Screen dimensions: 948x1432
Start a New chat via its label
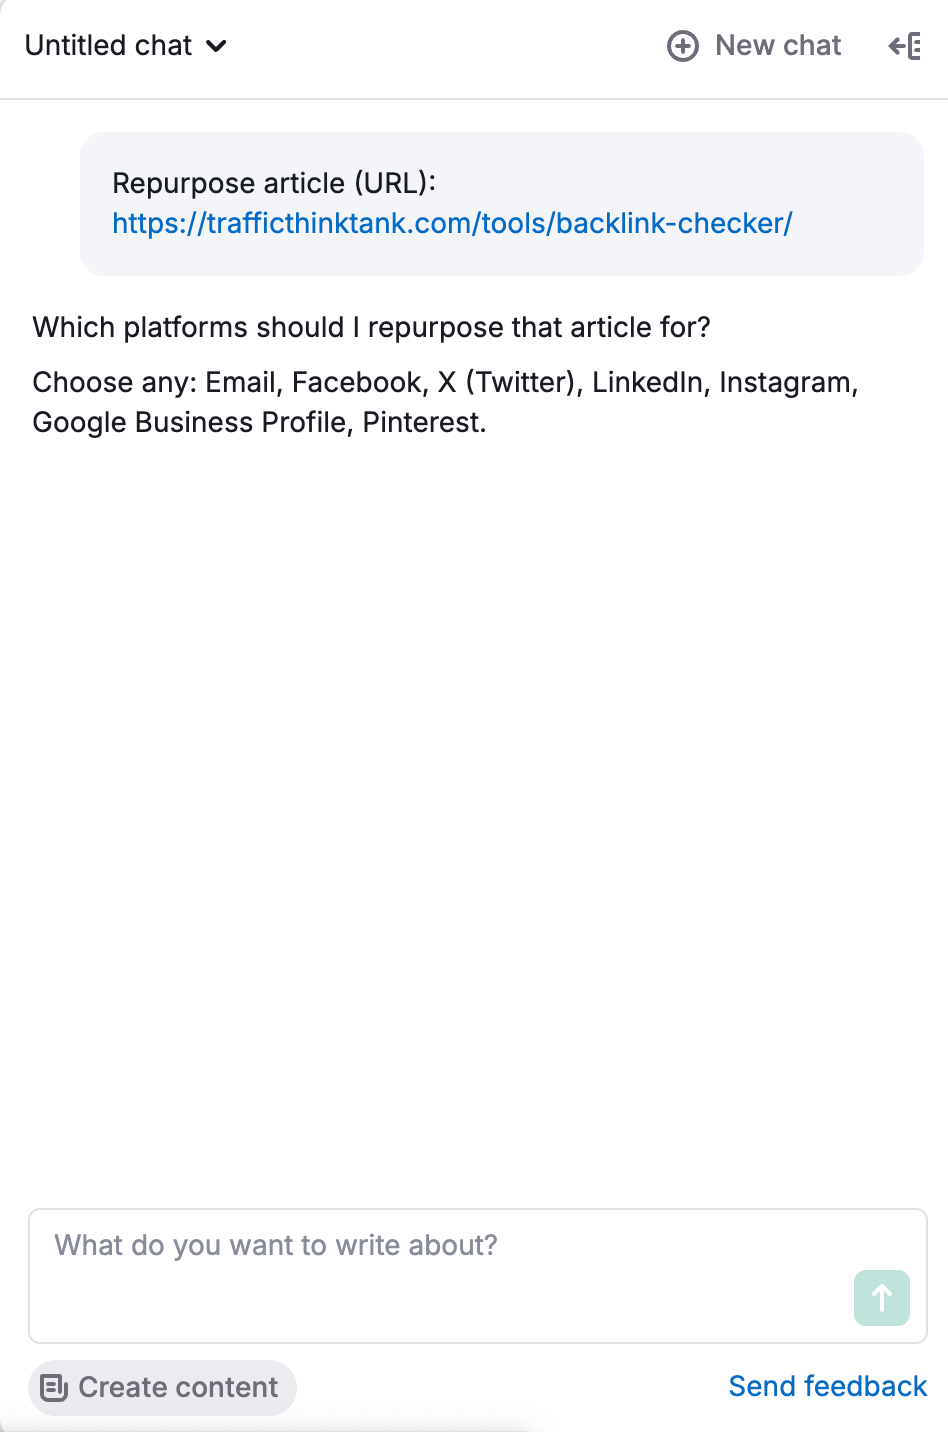778,46
